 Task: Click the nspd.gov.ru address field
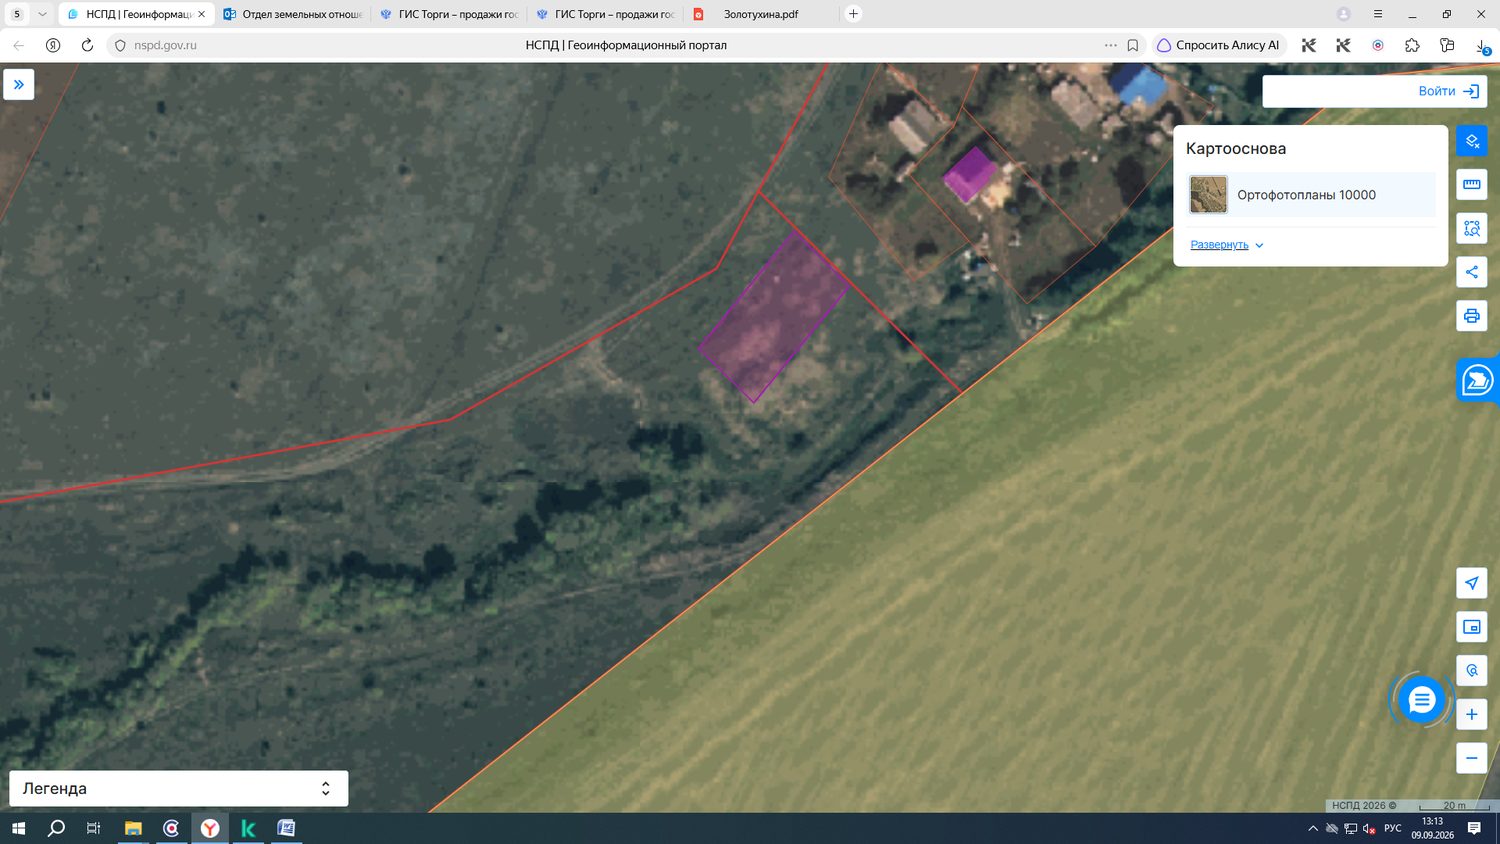coord(166,45)
